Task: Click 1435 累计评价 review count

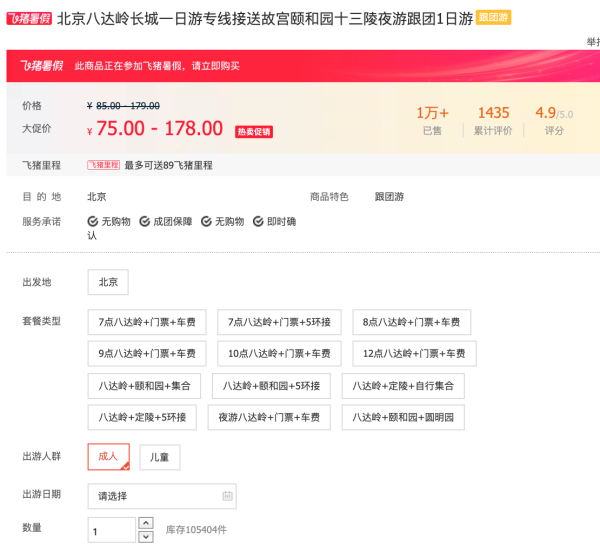Action: tap(493, 121)
